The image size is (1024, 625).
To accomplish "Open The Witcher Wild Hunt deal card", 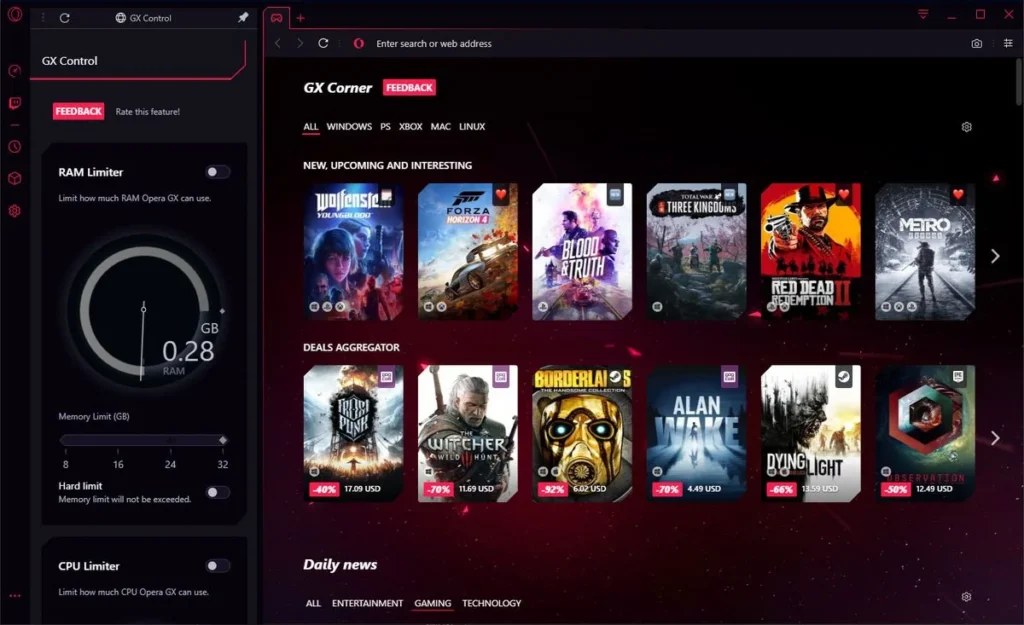I will 468,434.
